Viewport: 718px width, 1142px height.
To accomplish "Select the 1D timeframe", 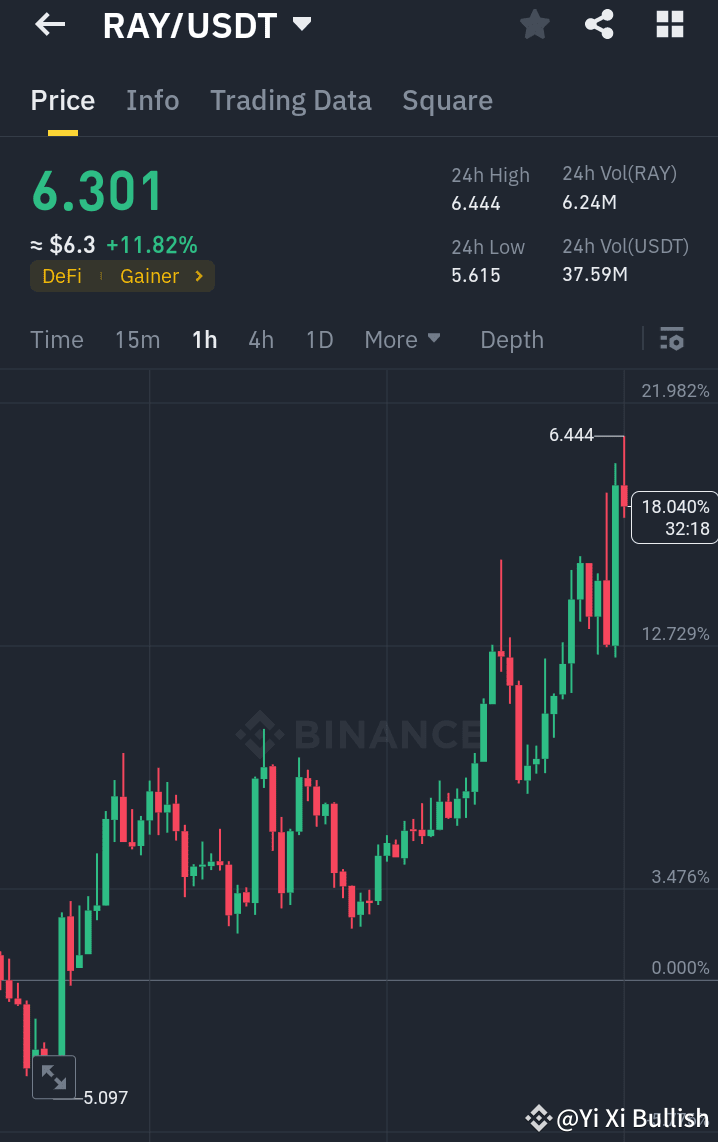I will (x=319, y=339).
